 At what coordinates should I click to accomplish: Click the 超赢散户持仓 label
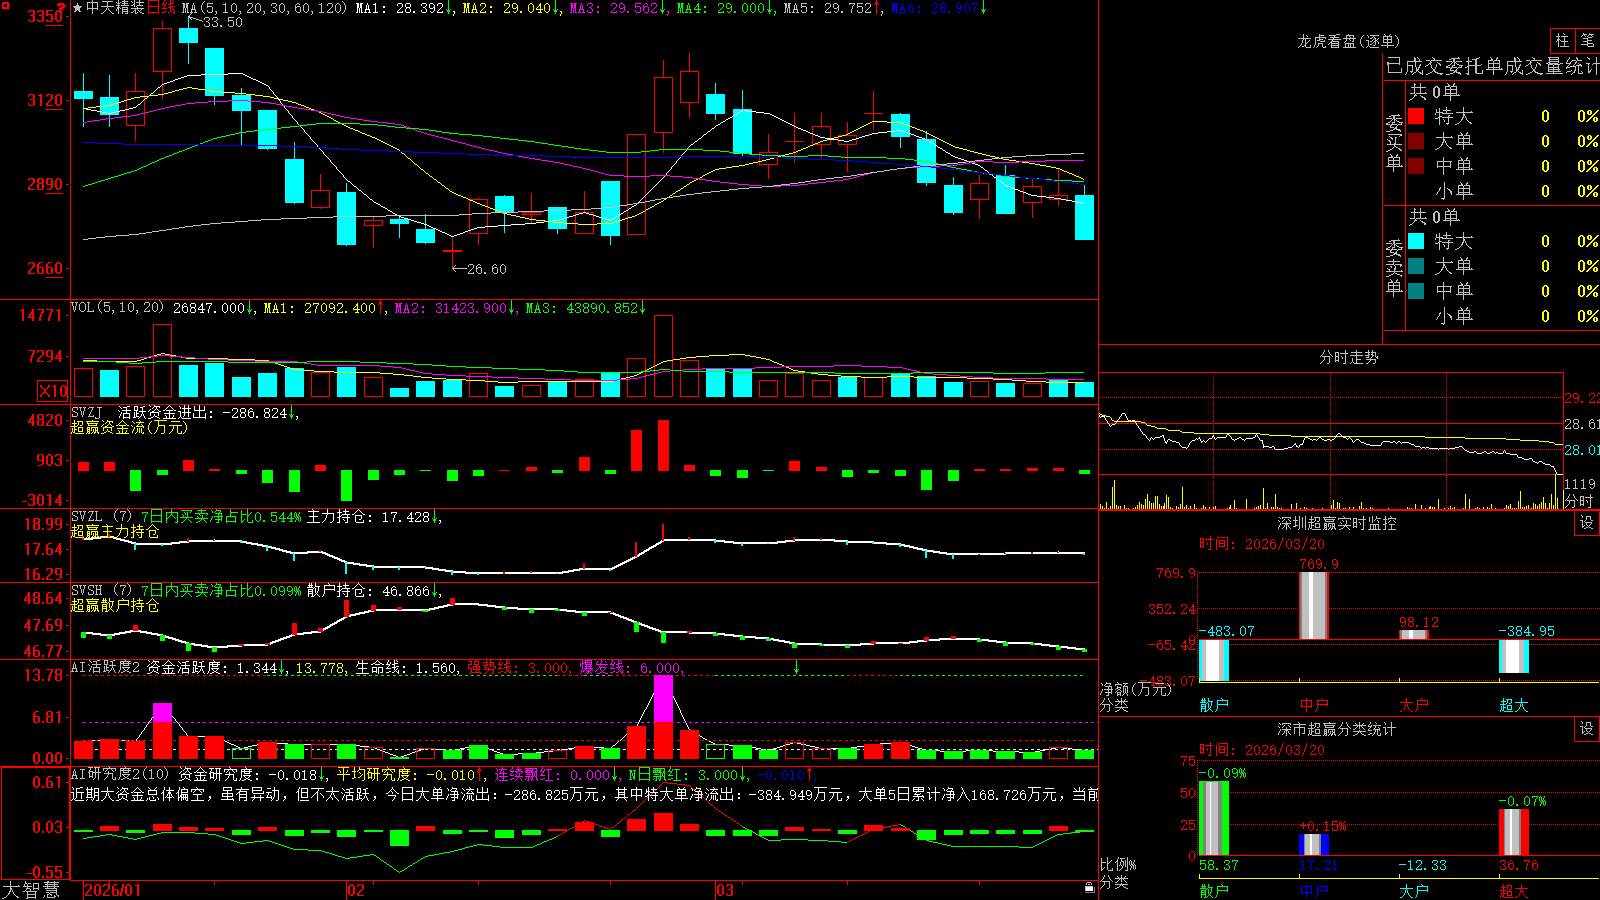[x=115, y=605]
